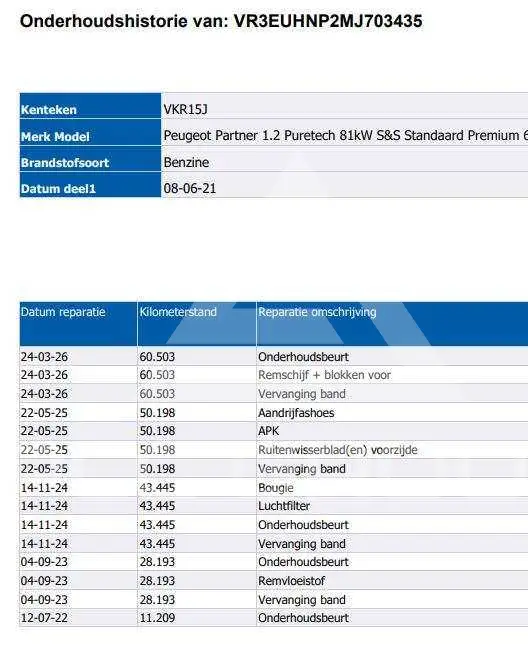This screenshot has height=648, width=528.
Task: Click the Datum deel1 value 08-06-21
Action: coord(190,188)
